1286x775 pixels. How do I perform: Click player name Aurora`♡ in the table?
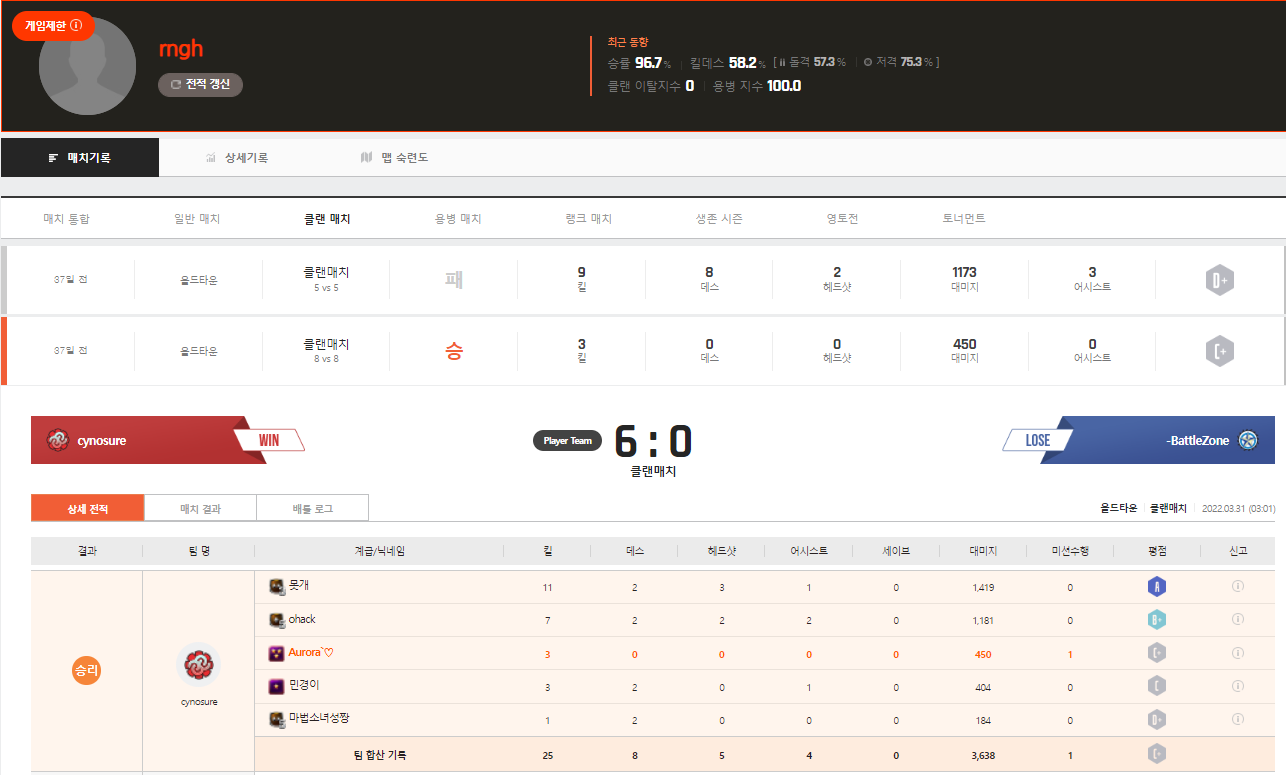[x=310, y=653]
